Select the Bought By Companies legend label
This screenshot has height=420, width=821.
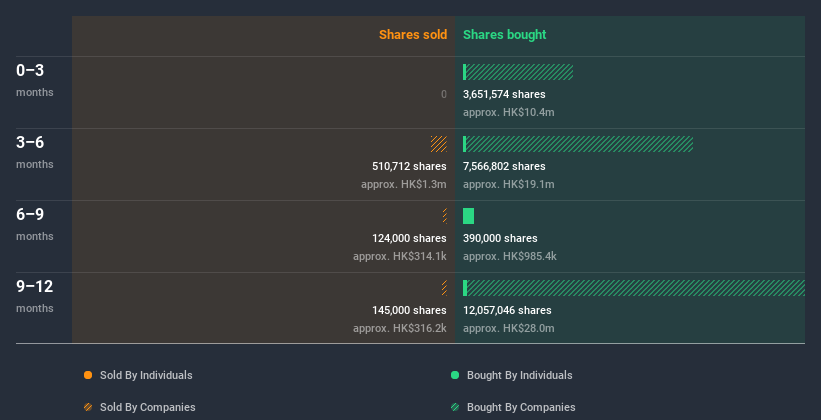pos(521,407)
